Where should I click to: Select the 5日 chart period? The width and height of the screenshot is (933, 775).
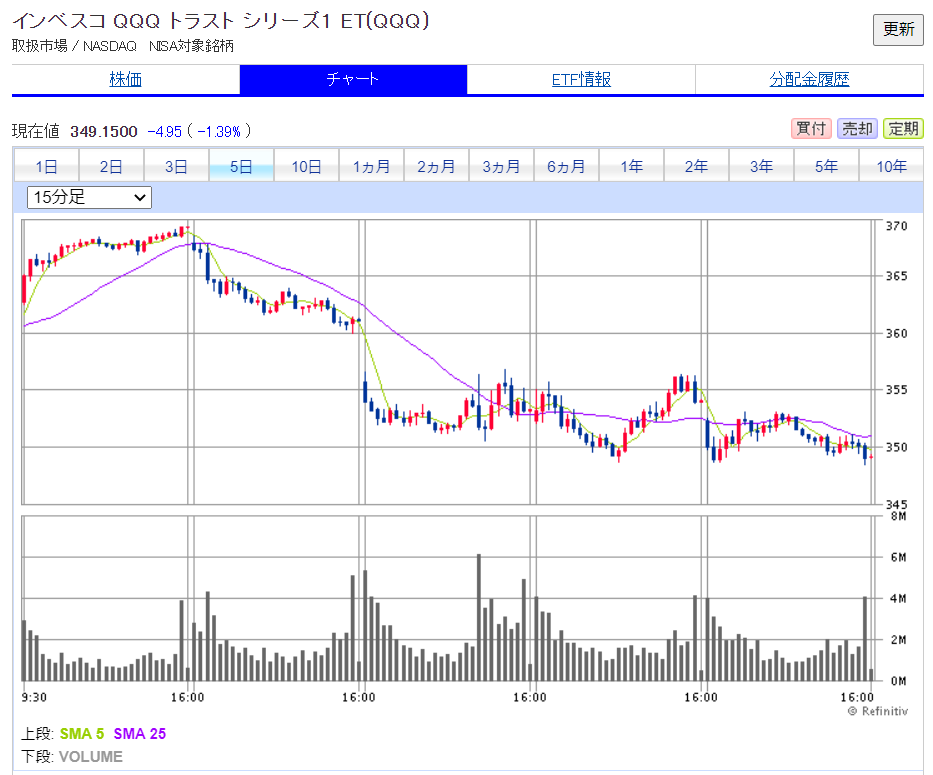point(241,166)
